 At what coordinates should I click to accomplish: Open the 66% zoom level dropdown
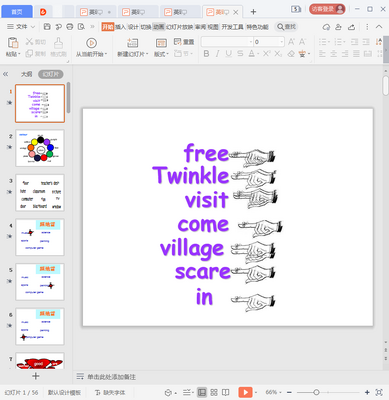(x=273, y=393)
